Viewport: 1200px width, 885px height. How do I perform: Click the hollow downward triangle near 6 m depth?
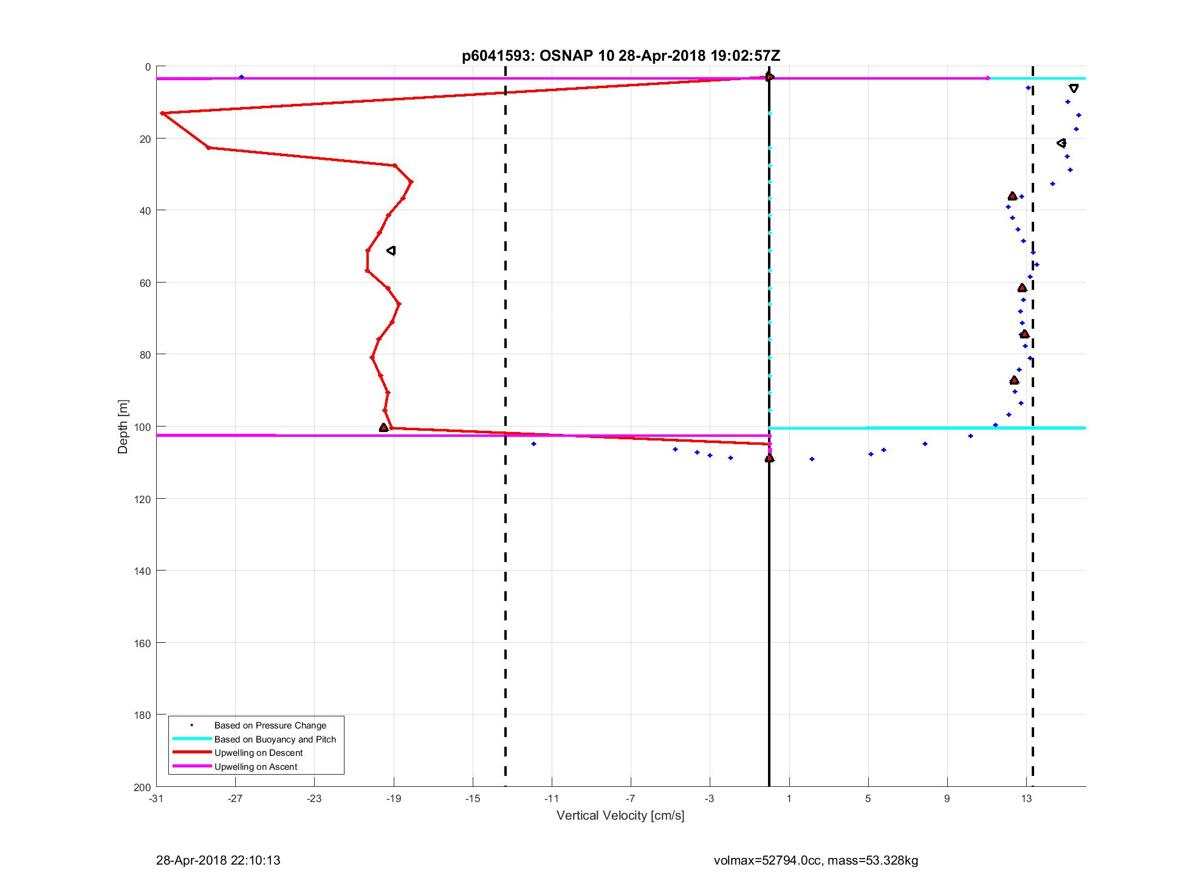[1074, 89]
